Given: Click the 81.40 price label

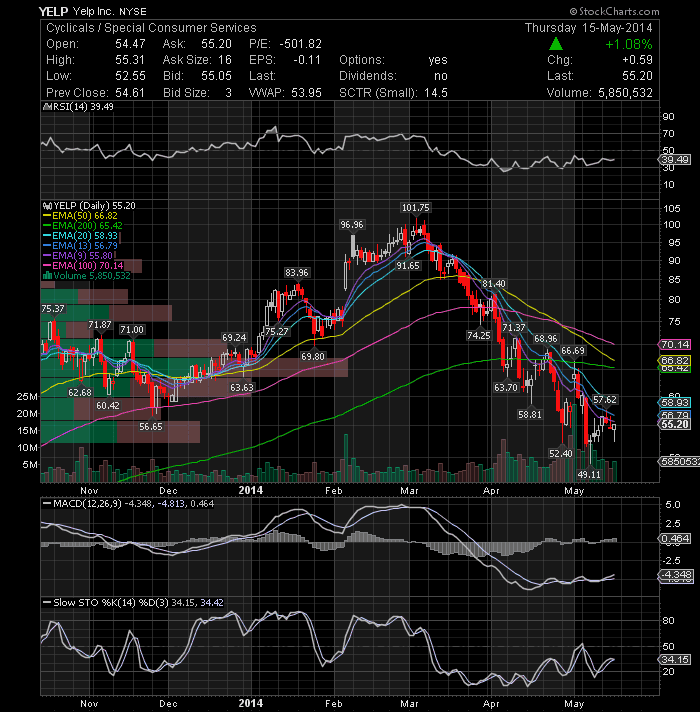Looking at the screenshot, I should 493,284.
